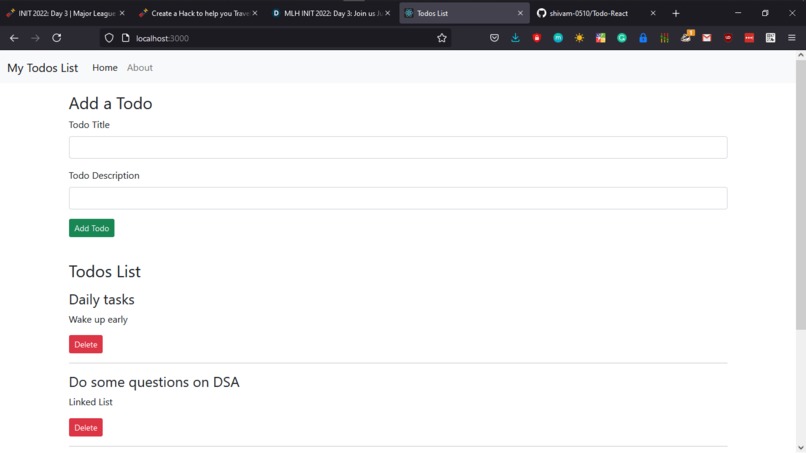
Task: Restore down the browser window
Action: tap(765, 13)
